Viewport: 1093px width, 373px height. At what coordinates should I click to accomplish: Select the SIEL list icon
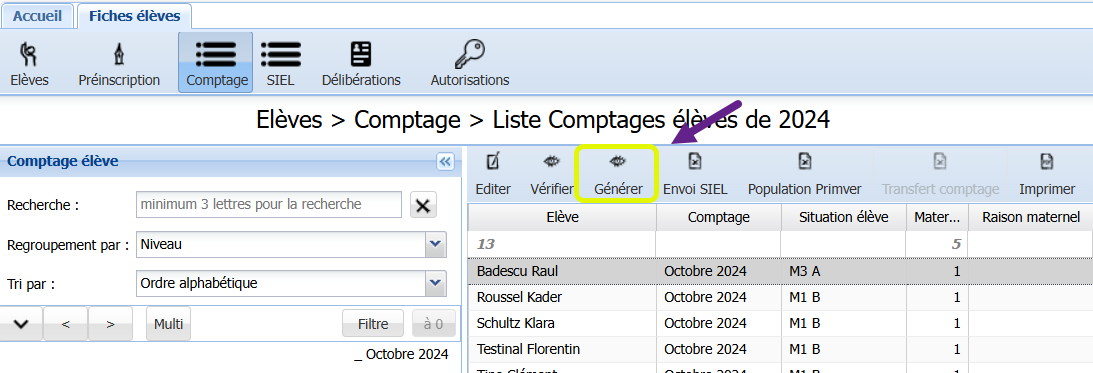(281, 54)
